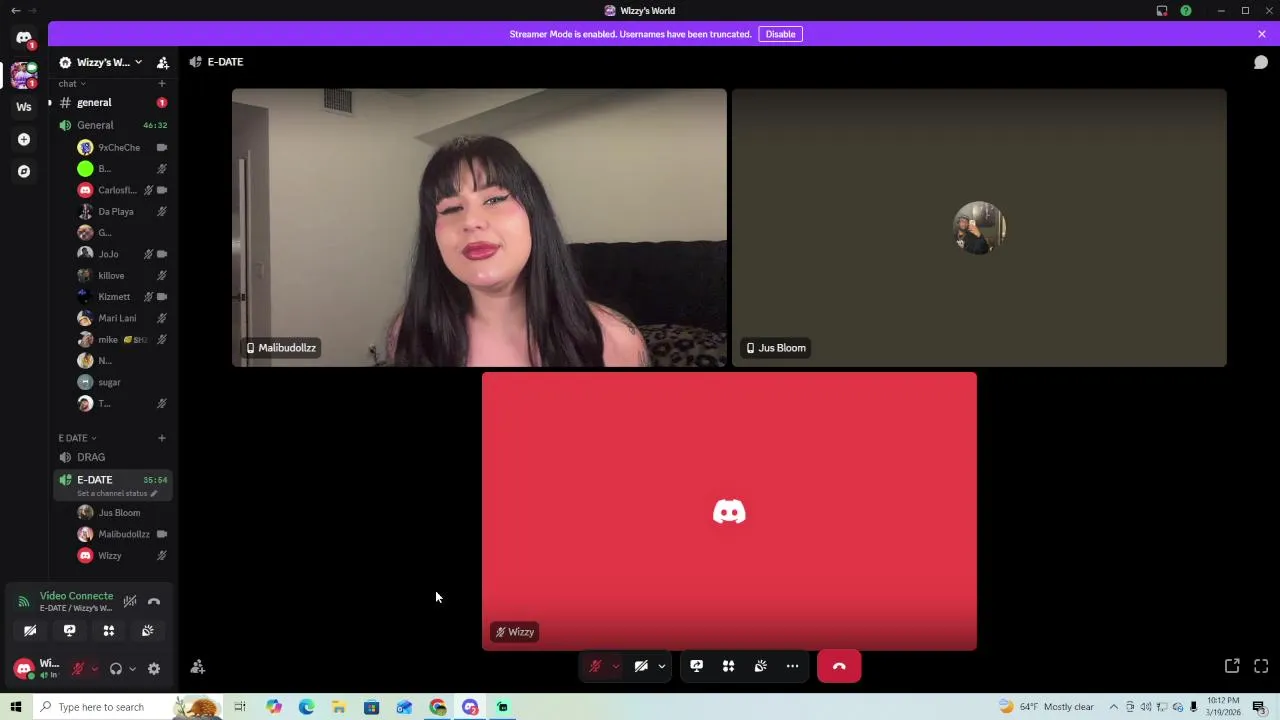
Task: Share screen button in voice panel
Action: tap(69, 631)
